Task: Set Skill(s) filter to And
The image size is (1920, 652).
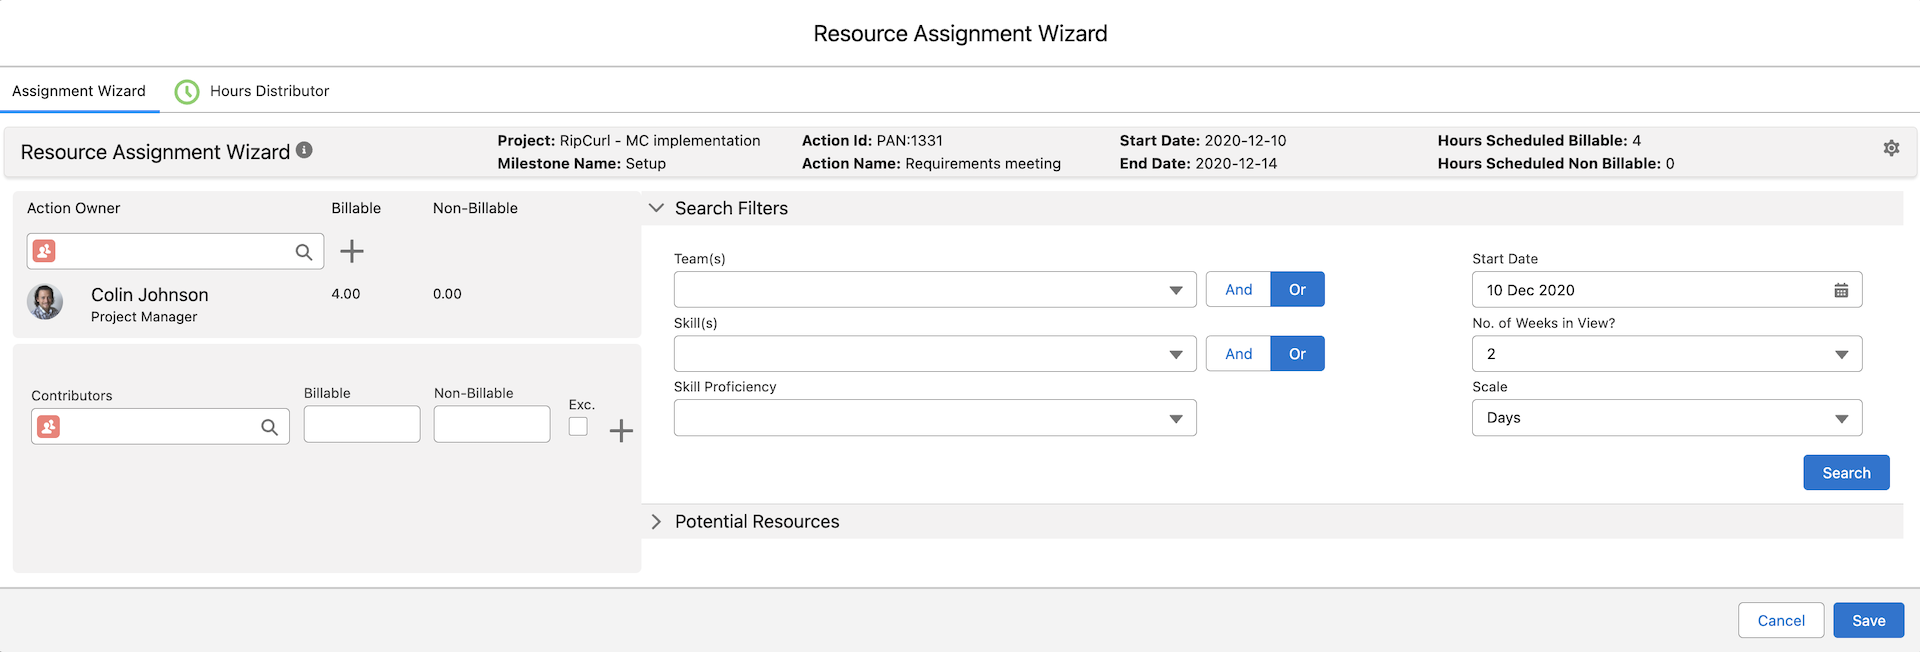Action: coord(1238,354)
